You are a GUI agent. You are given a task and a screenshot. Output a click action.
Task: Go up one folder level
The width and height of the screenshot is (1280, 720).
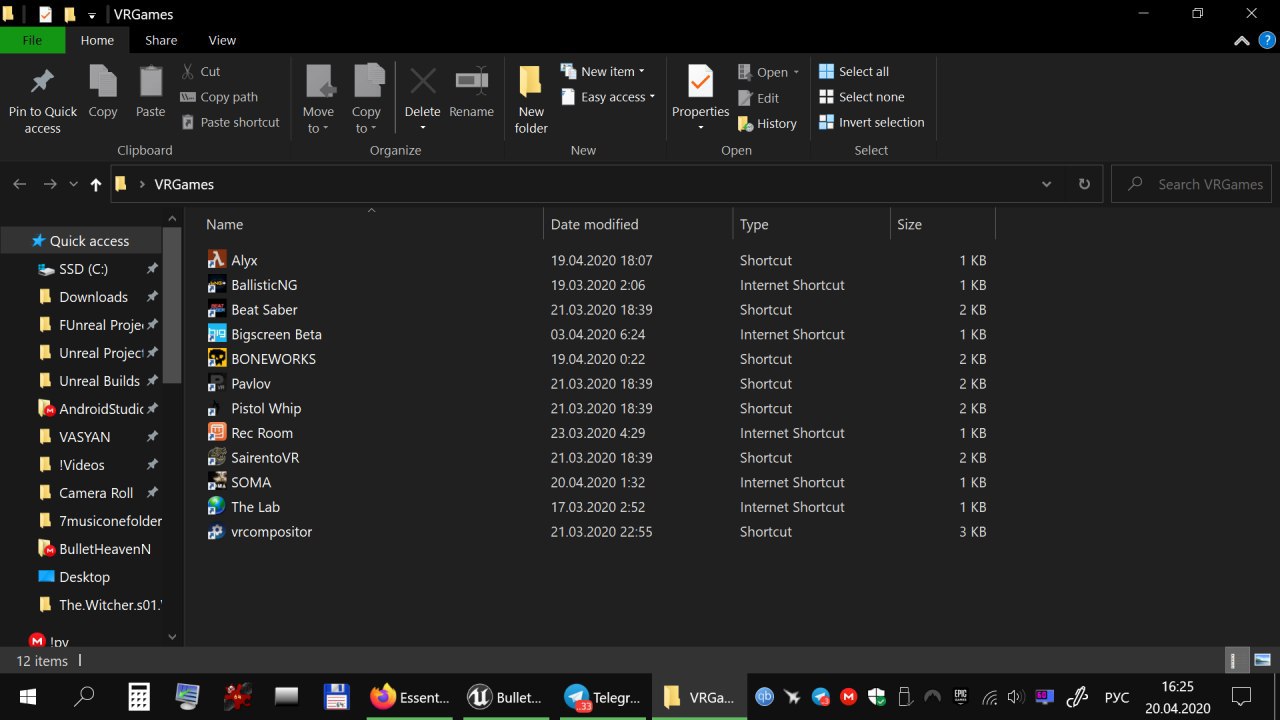coord(95,184)
